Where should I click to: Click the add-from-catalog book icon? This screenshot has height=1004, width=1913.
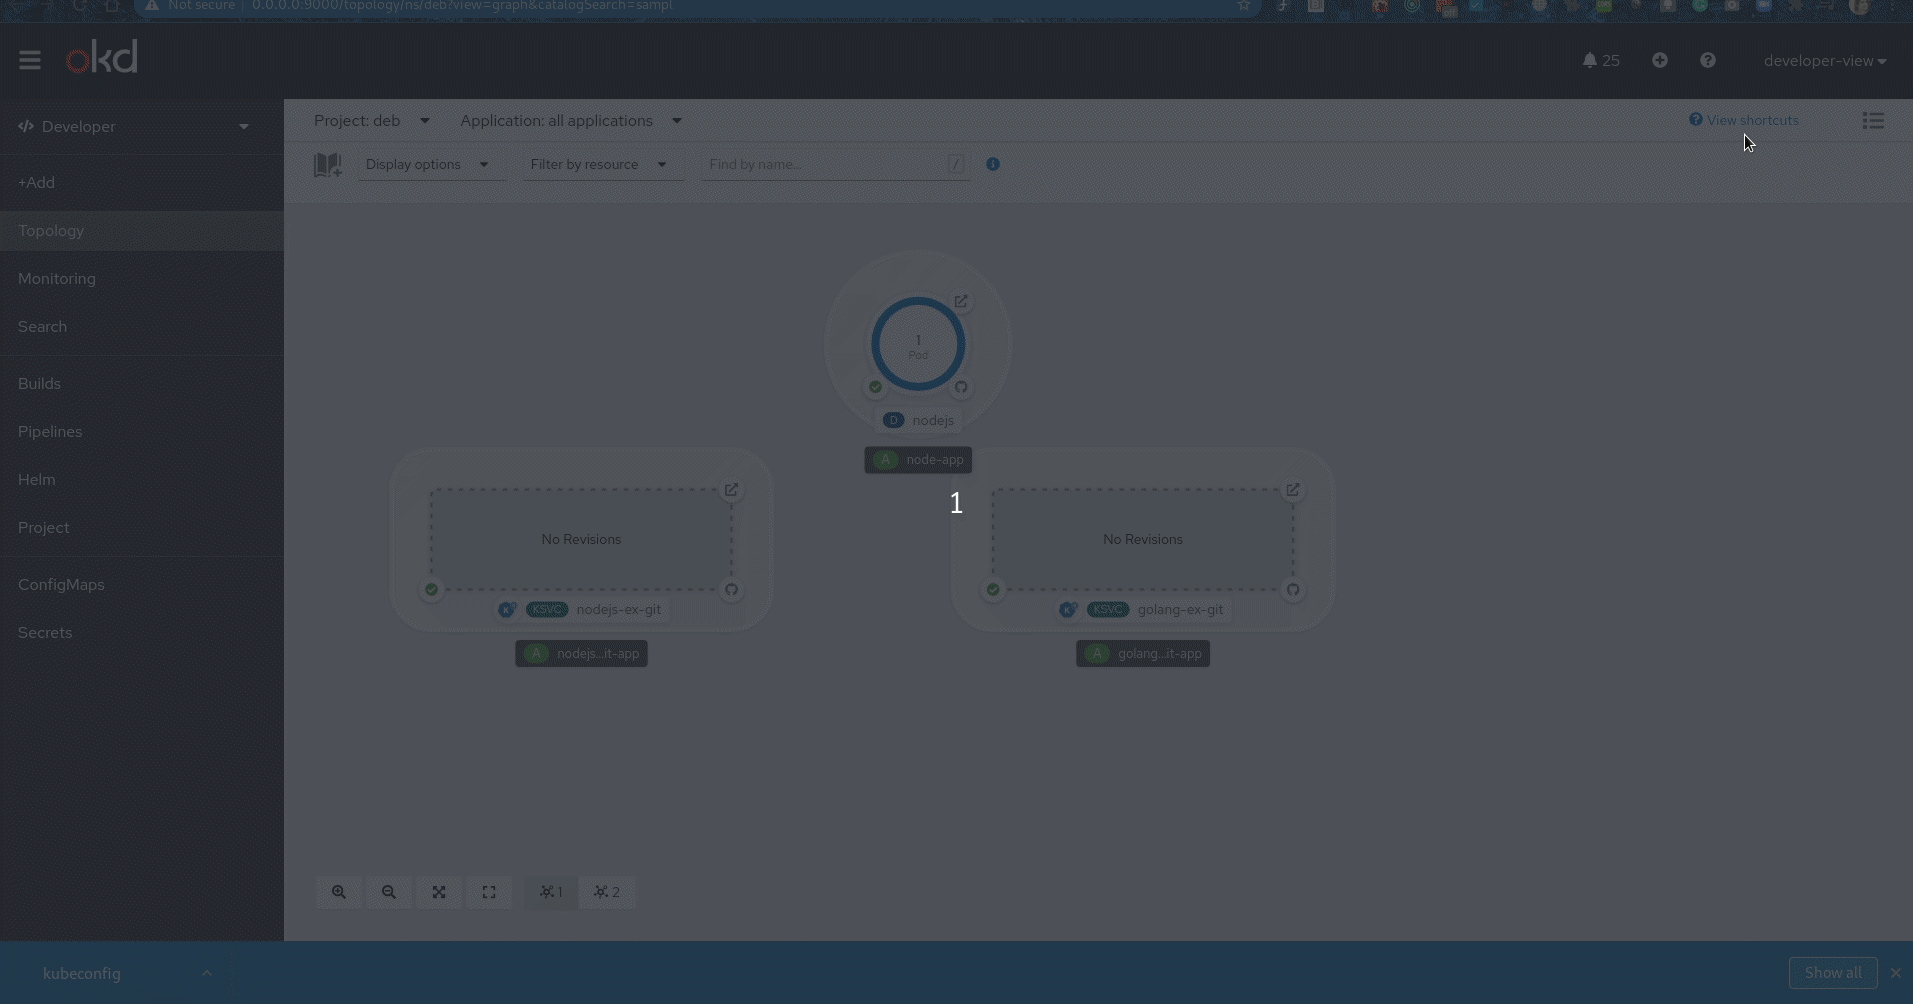click(328, 165)
